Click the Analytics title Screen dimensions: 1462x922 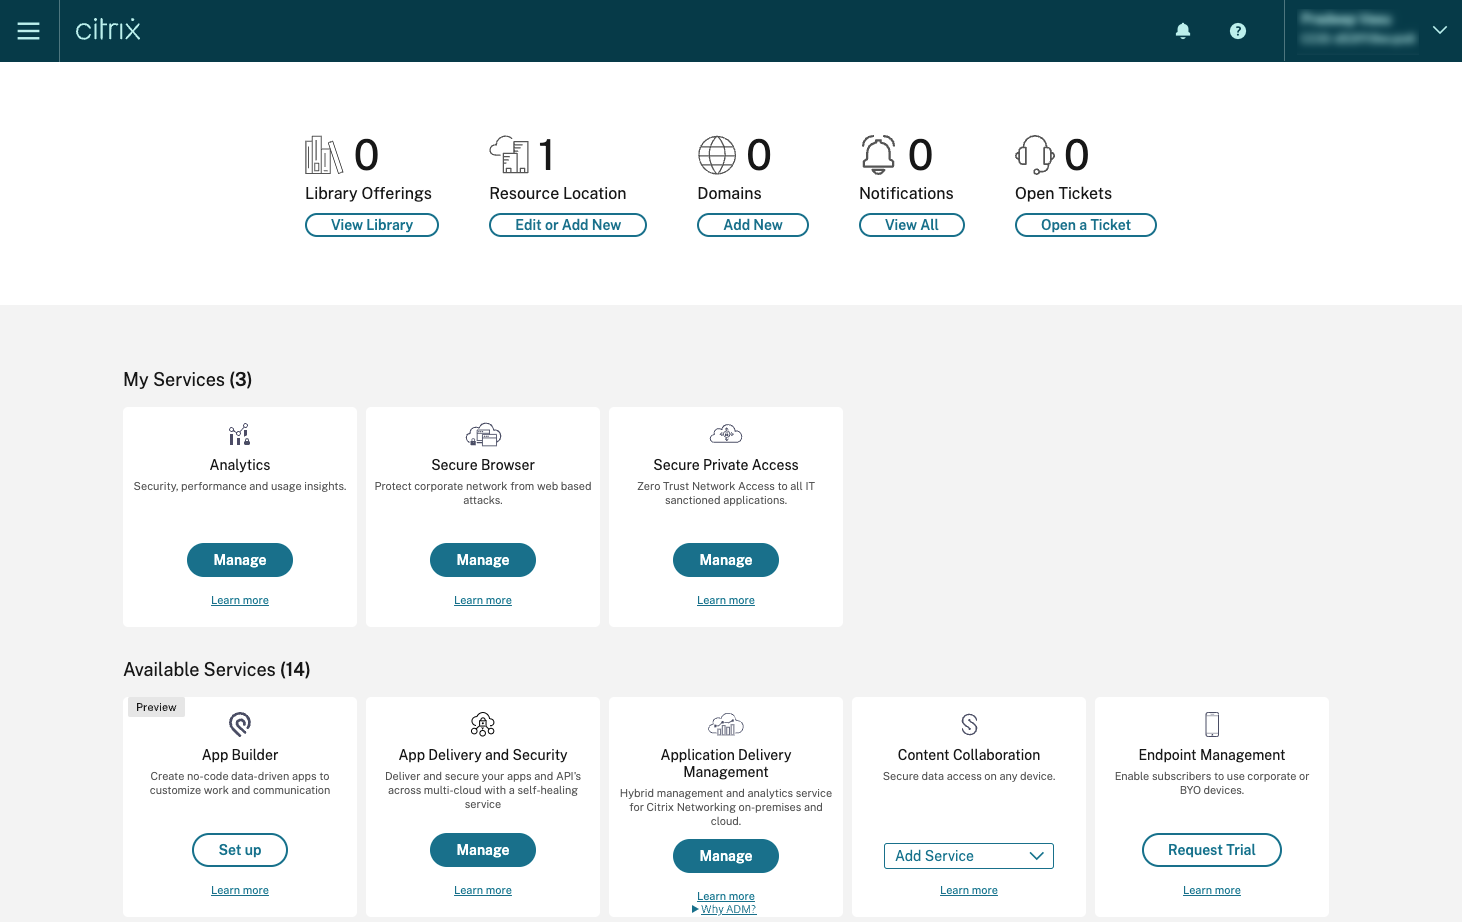[240, 465]
